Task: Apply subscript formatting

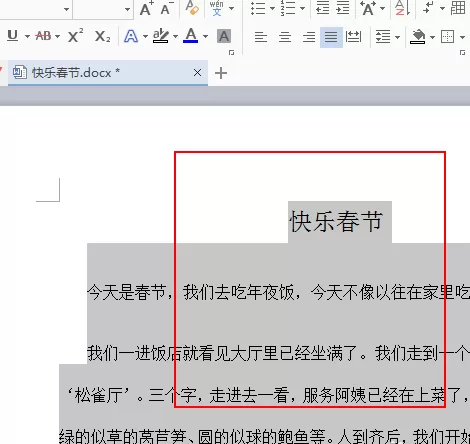Action: click(102, 36)
